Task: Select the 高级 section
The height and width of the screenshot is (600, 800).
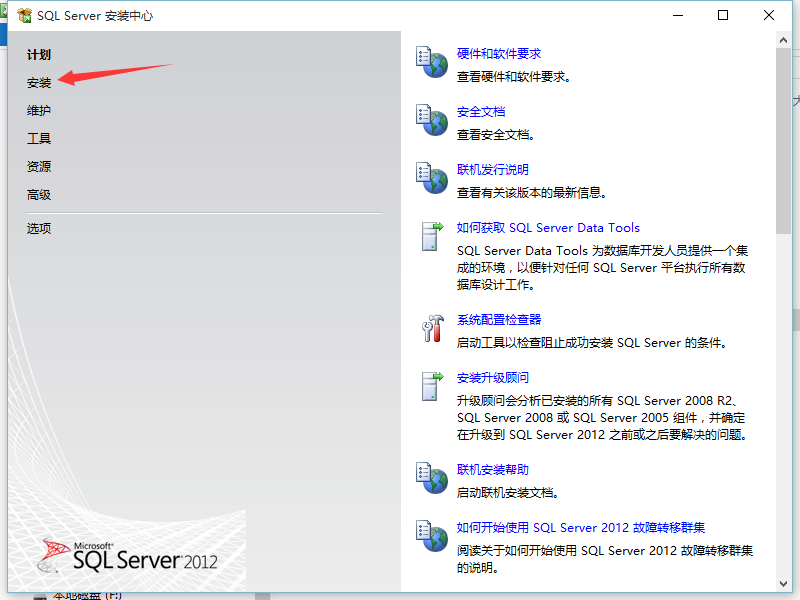Action: [39, 195]
